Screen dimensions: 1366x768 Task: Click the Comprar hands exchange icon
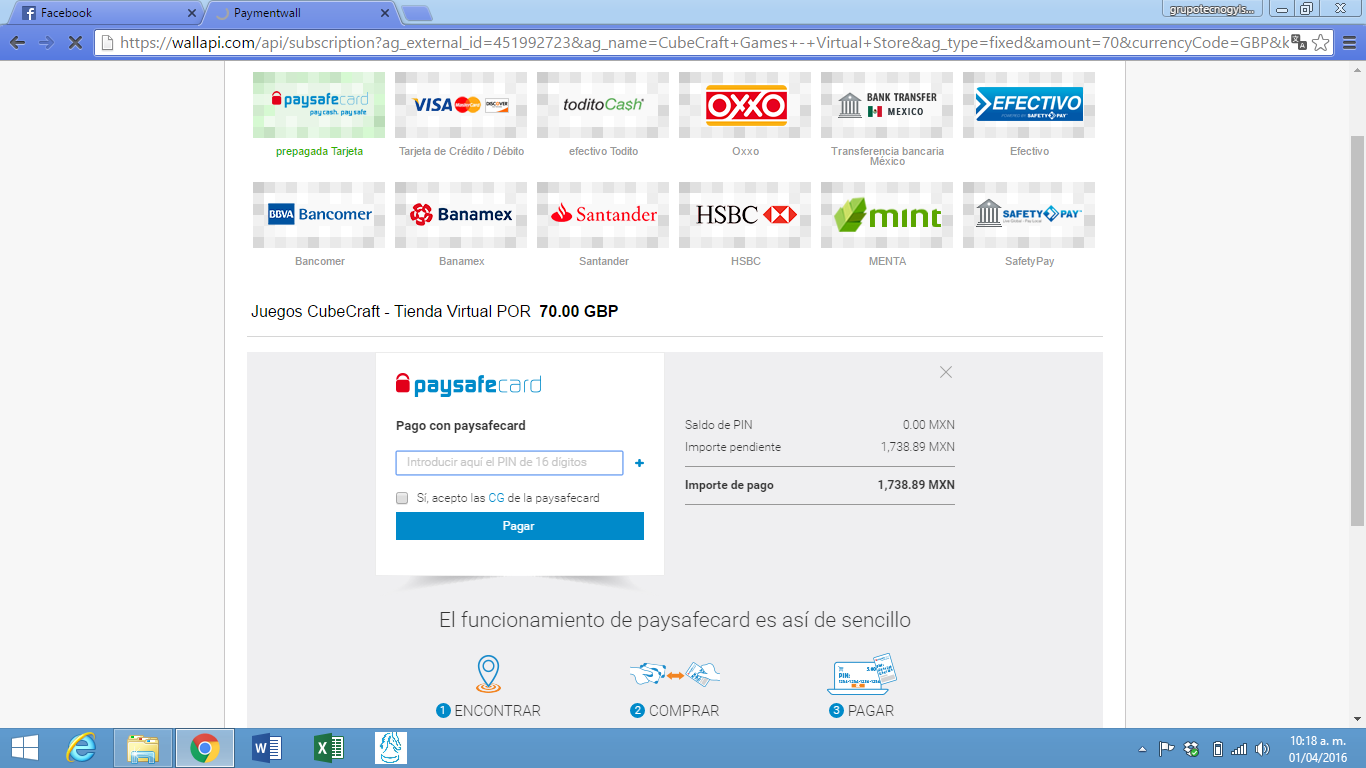tap(674, 675)
